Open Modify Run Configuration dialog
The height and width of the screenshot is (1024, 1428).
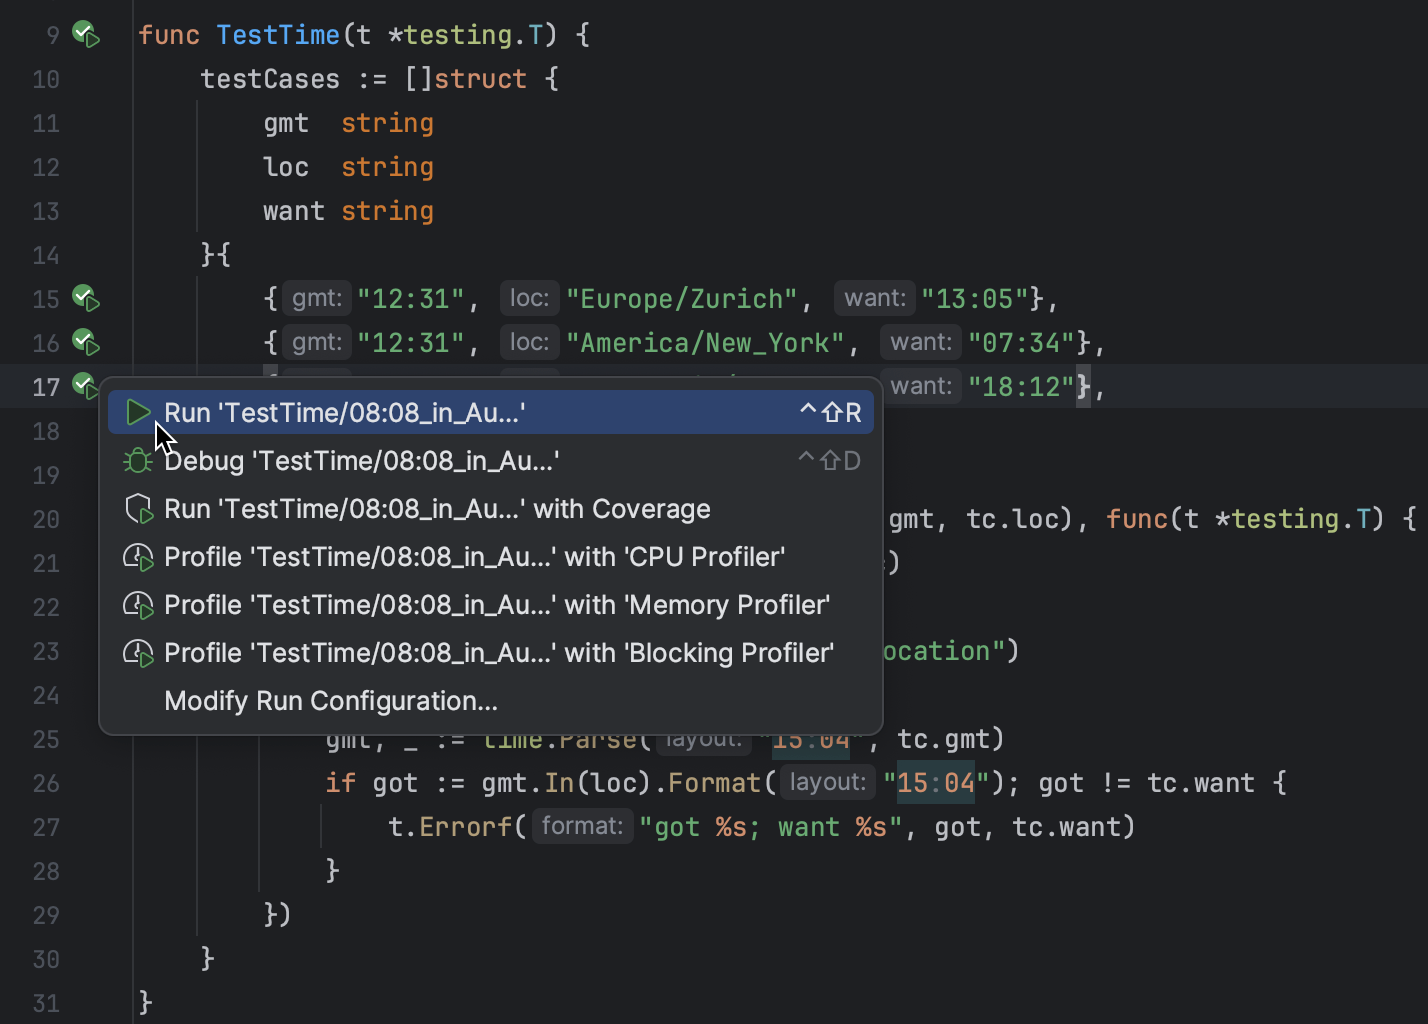pos(331,700)
